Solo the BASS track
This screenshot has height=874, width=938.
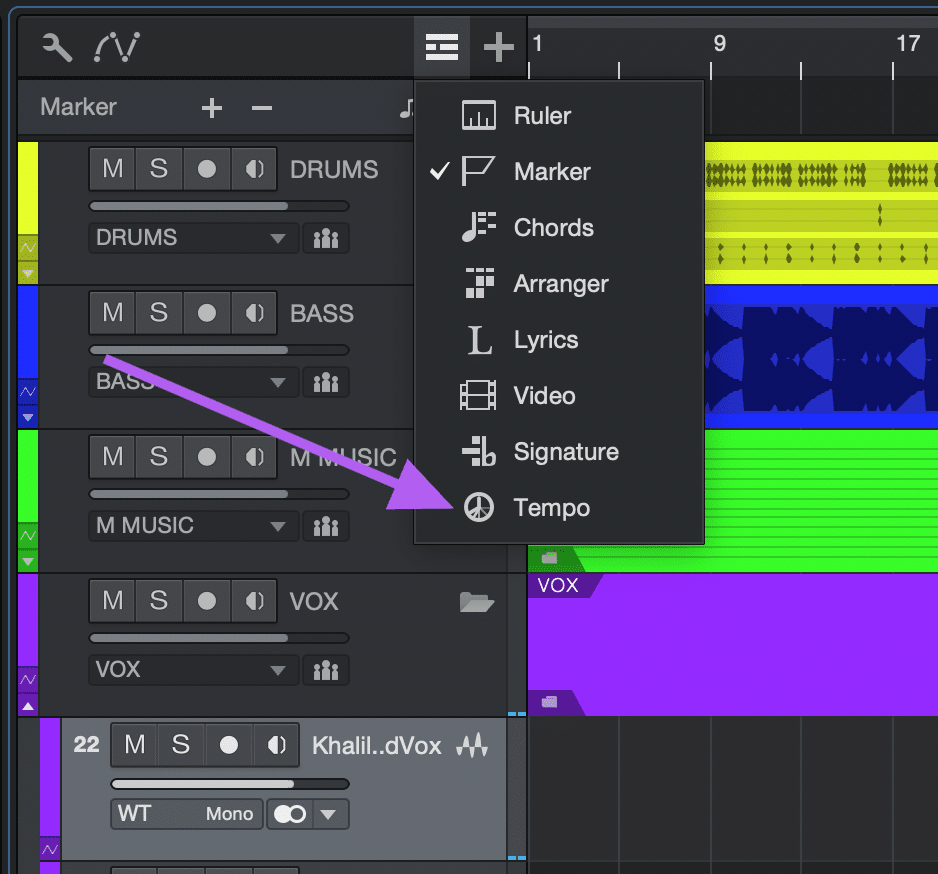[x=156, y=312]
